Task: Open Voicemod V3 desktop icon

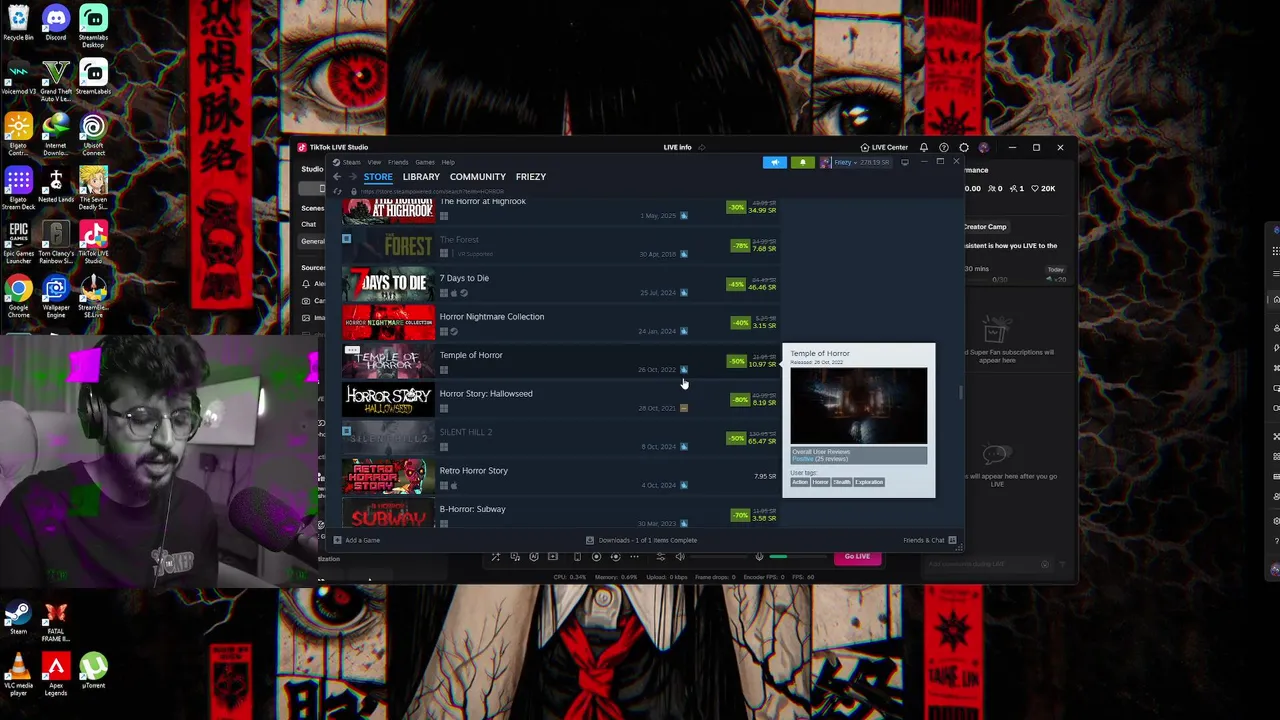Action: [18, 78]
